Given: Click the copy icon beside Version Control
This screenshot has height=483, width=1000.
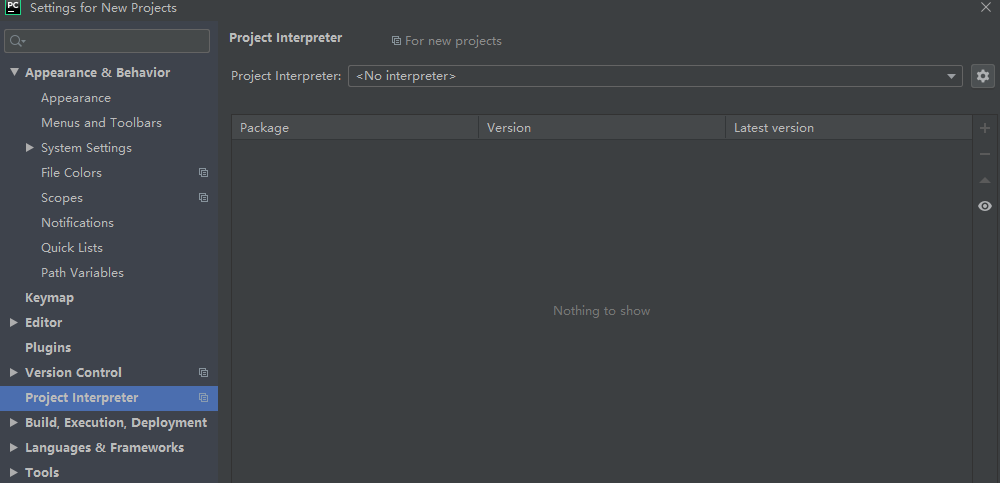Looking at the screenshot, I should click(203, 373).
